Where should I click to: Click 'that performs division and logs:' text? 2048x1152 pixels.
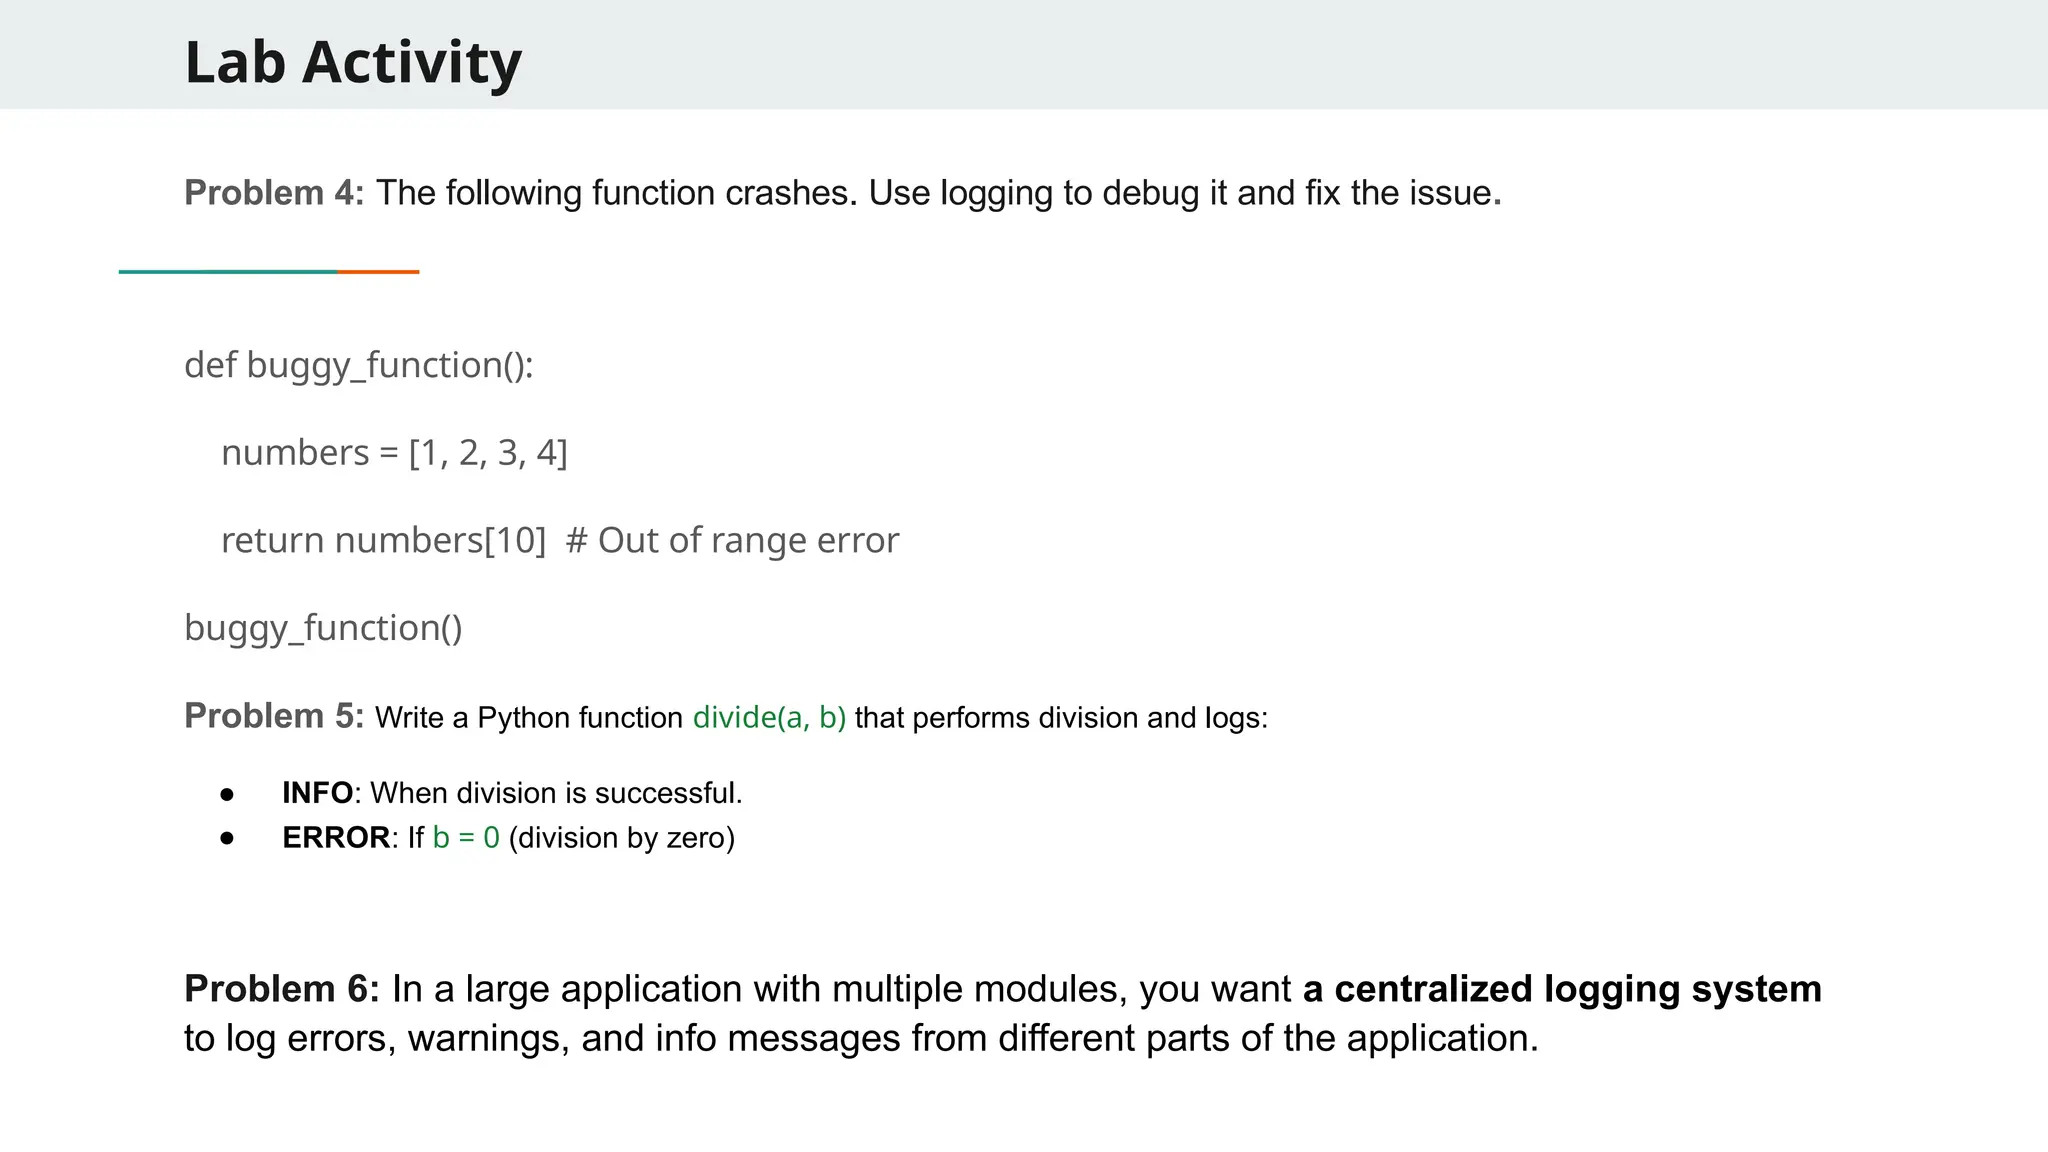click(x=1061, y=718)
